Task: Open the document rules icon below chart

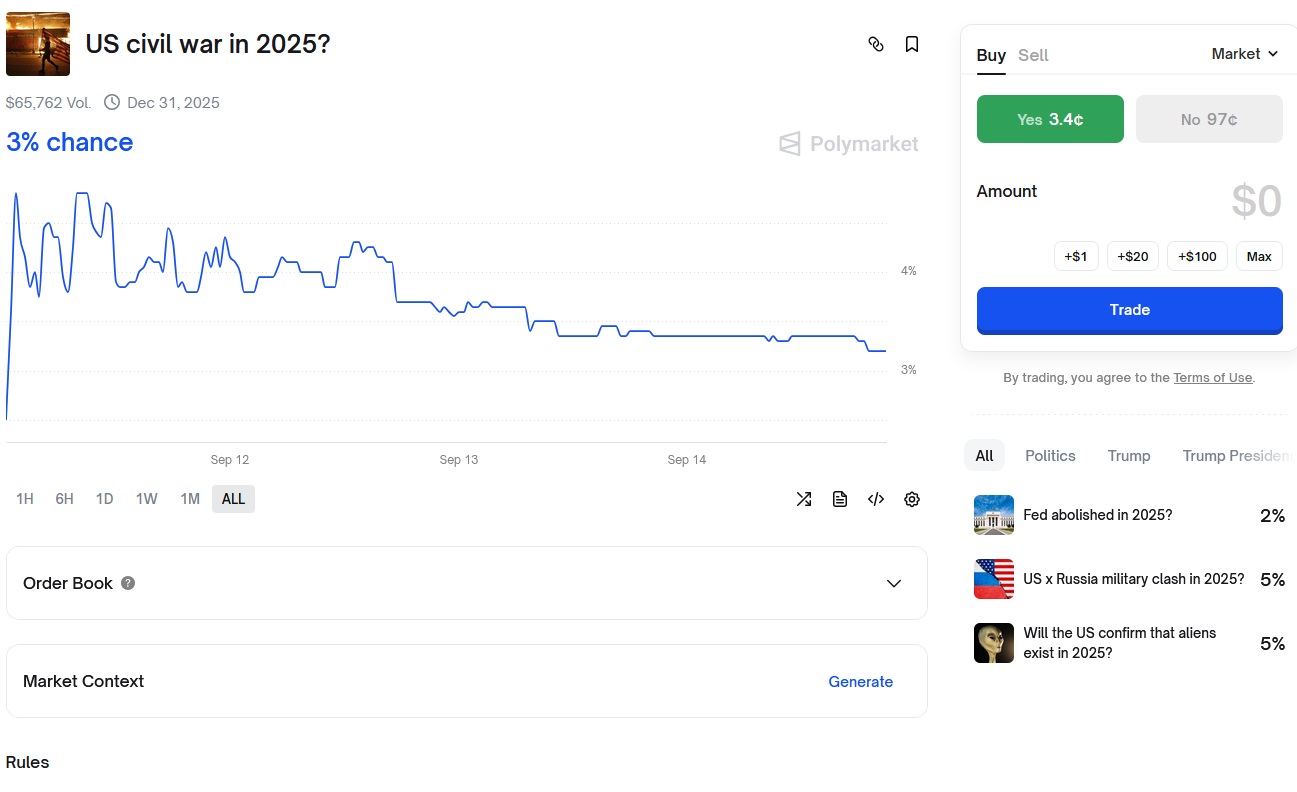Action: click(840, 499)
